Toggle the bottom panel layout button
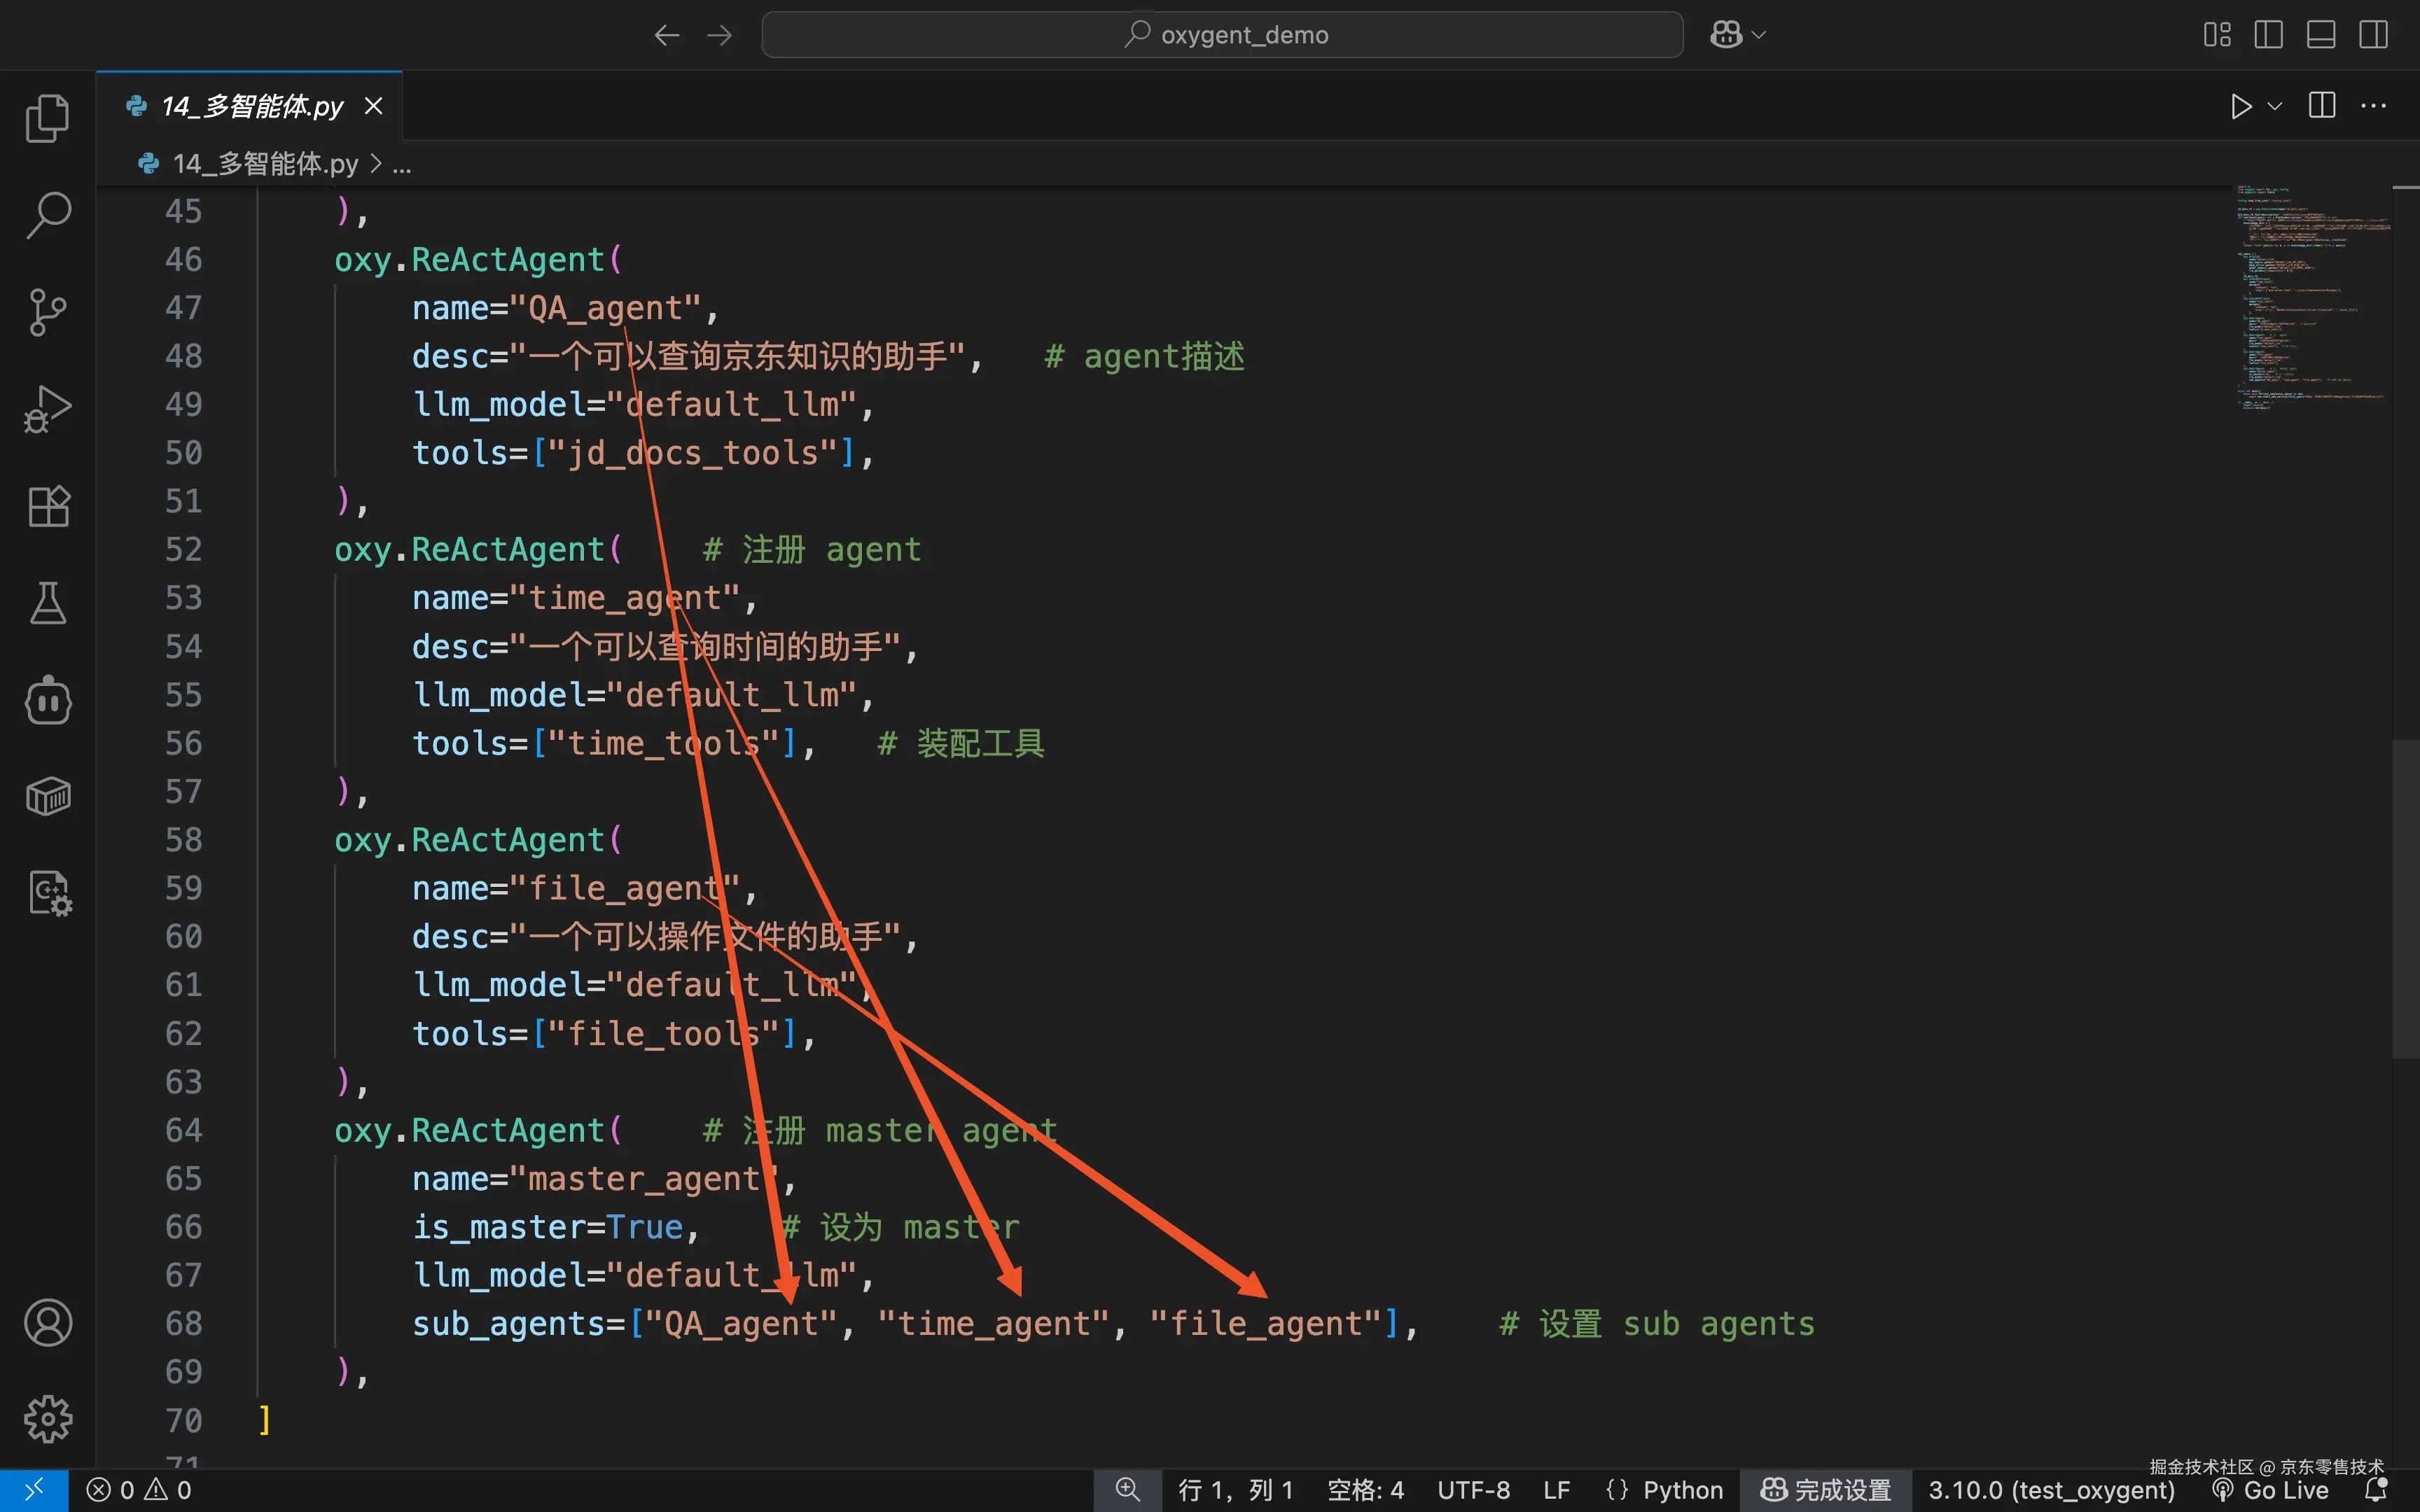Viewport: 2420px width, 1512px height. pos(2320,35)
